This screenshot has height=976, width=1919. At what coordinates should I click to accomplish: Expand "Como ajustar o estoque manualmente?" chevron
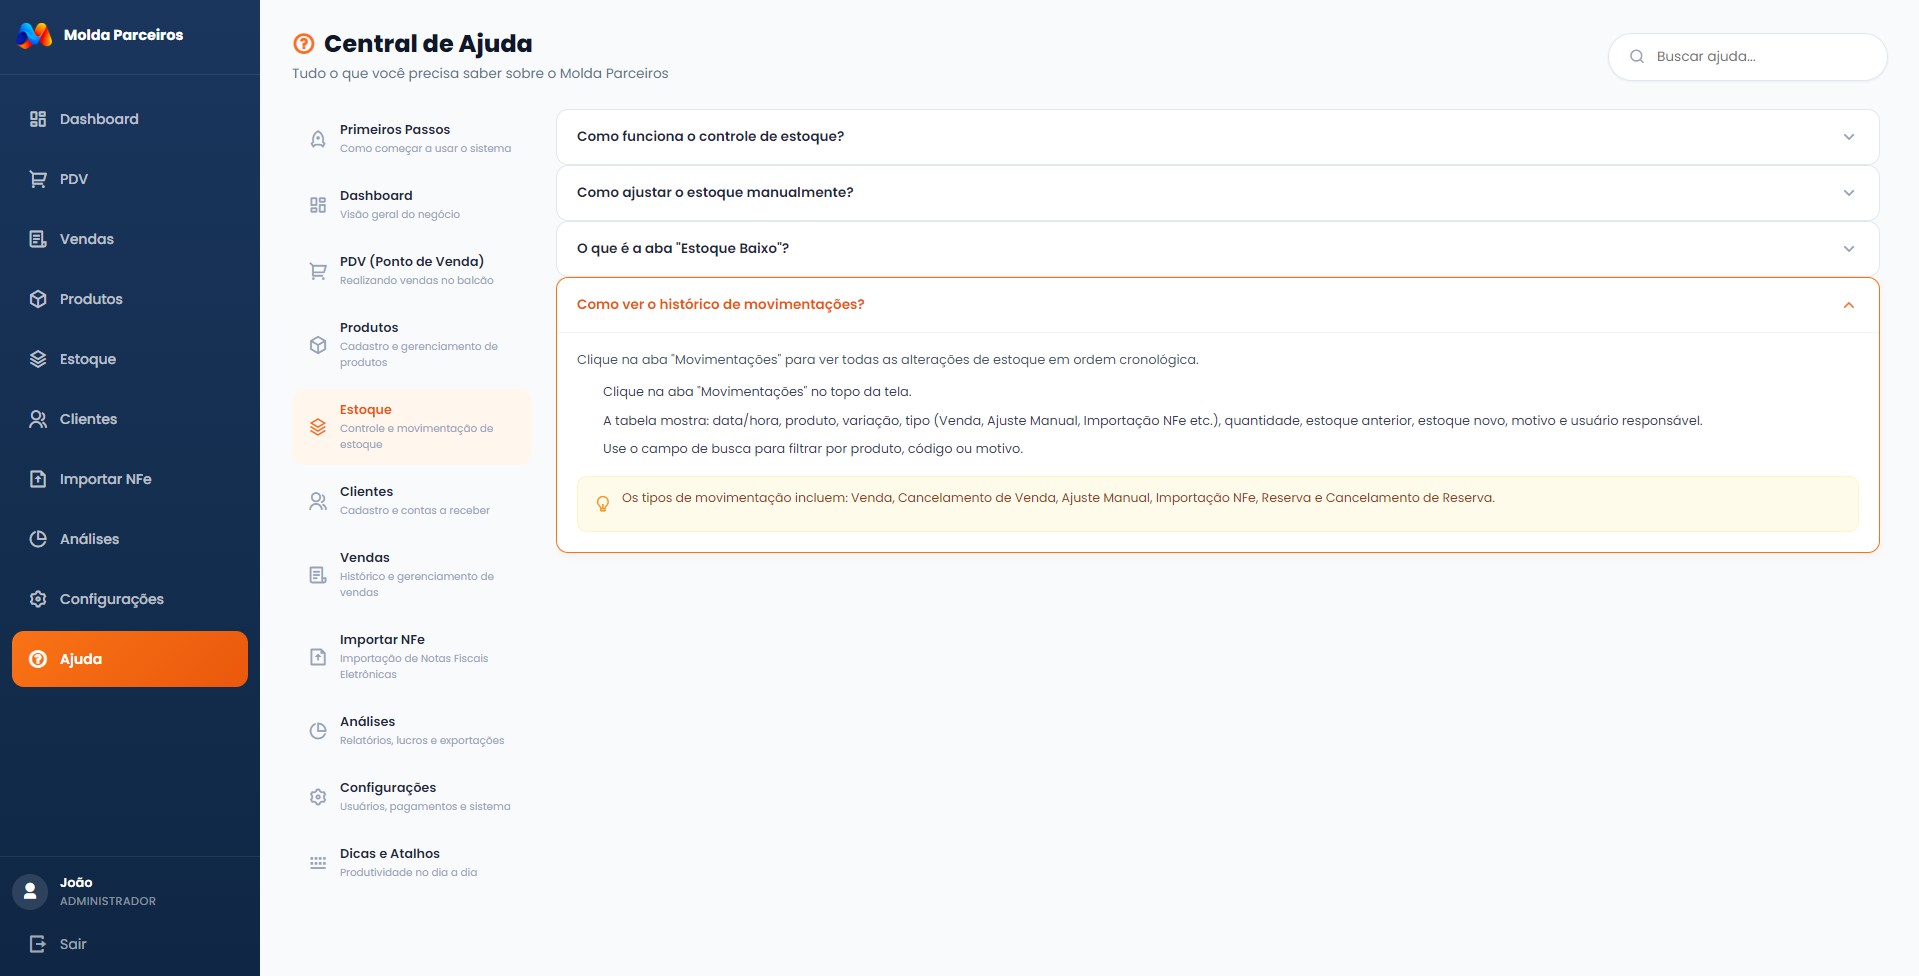click(1848, 193)
